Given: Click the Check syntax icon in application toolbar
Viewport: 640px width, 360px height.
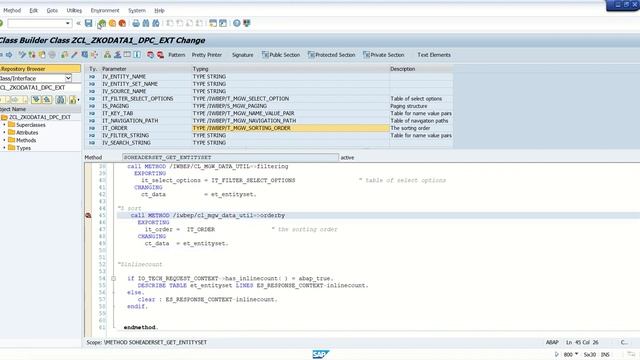Looking at the screenshot, I should point(64,55).
